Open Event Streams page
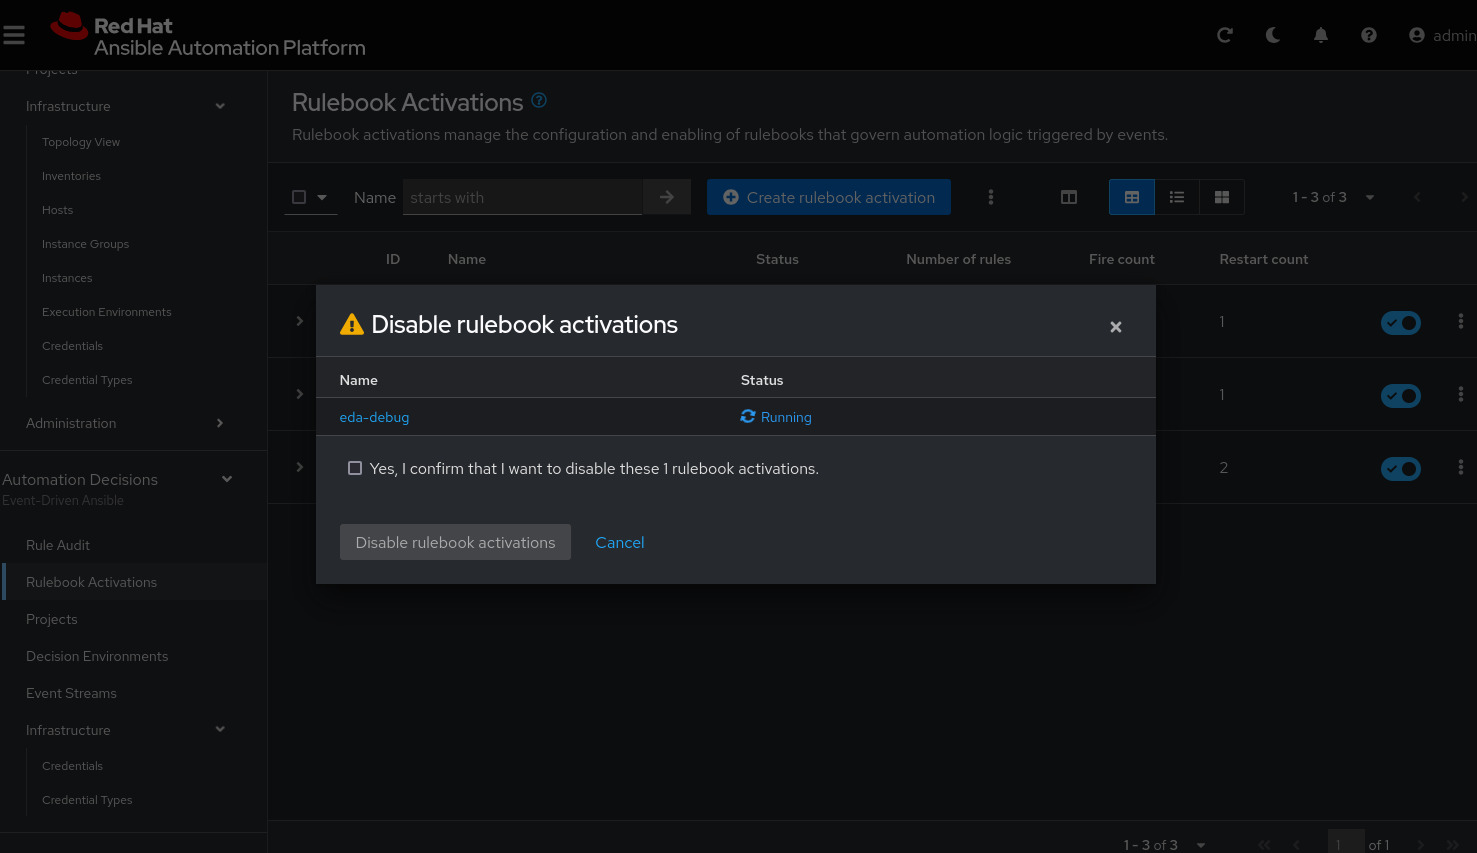Viewport: 1477px width, 853px height. [x=71, y=693]
